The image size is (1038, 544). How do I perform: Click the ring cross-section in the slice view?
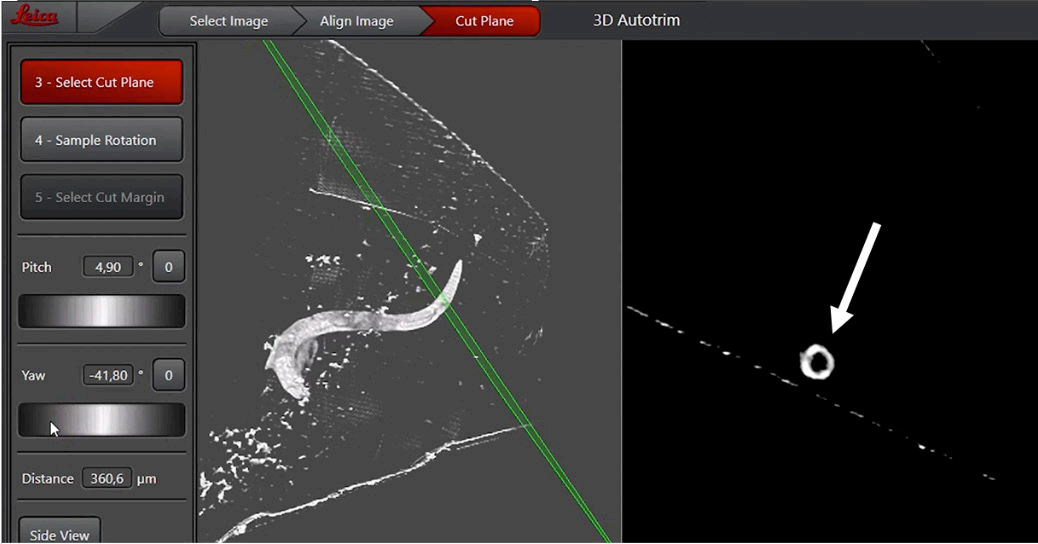pyautogui.click(x=817, y=362)
